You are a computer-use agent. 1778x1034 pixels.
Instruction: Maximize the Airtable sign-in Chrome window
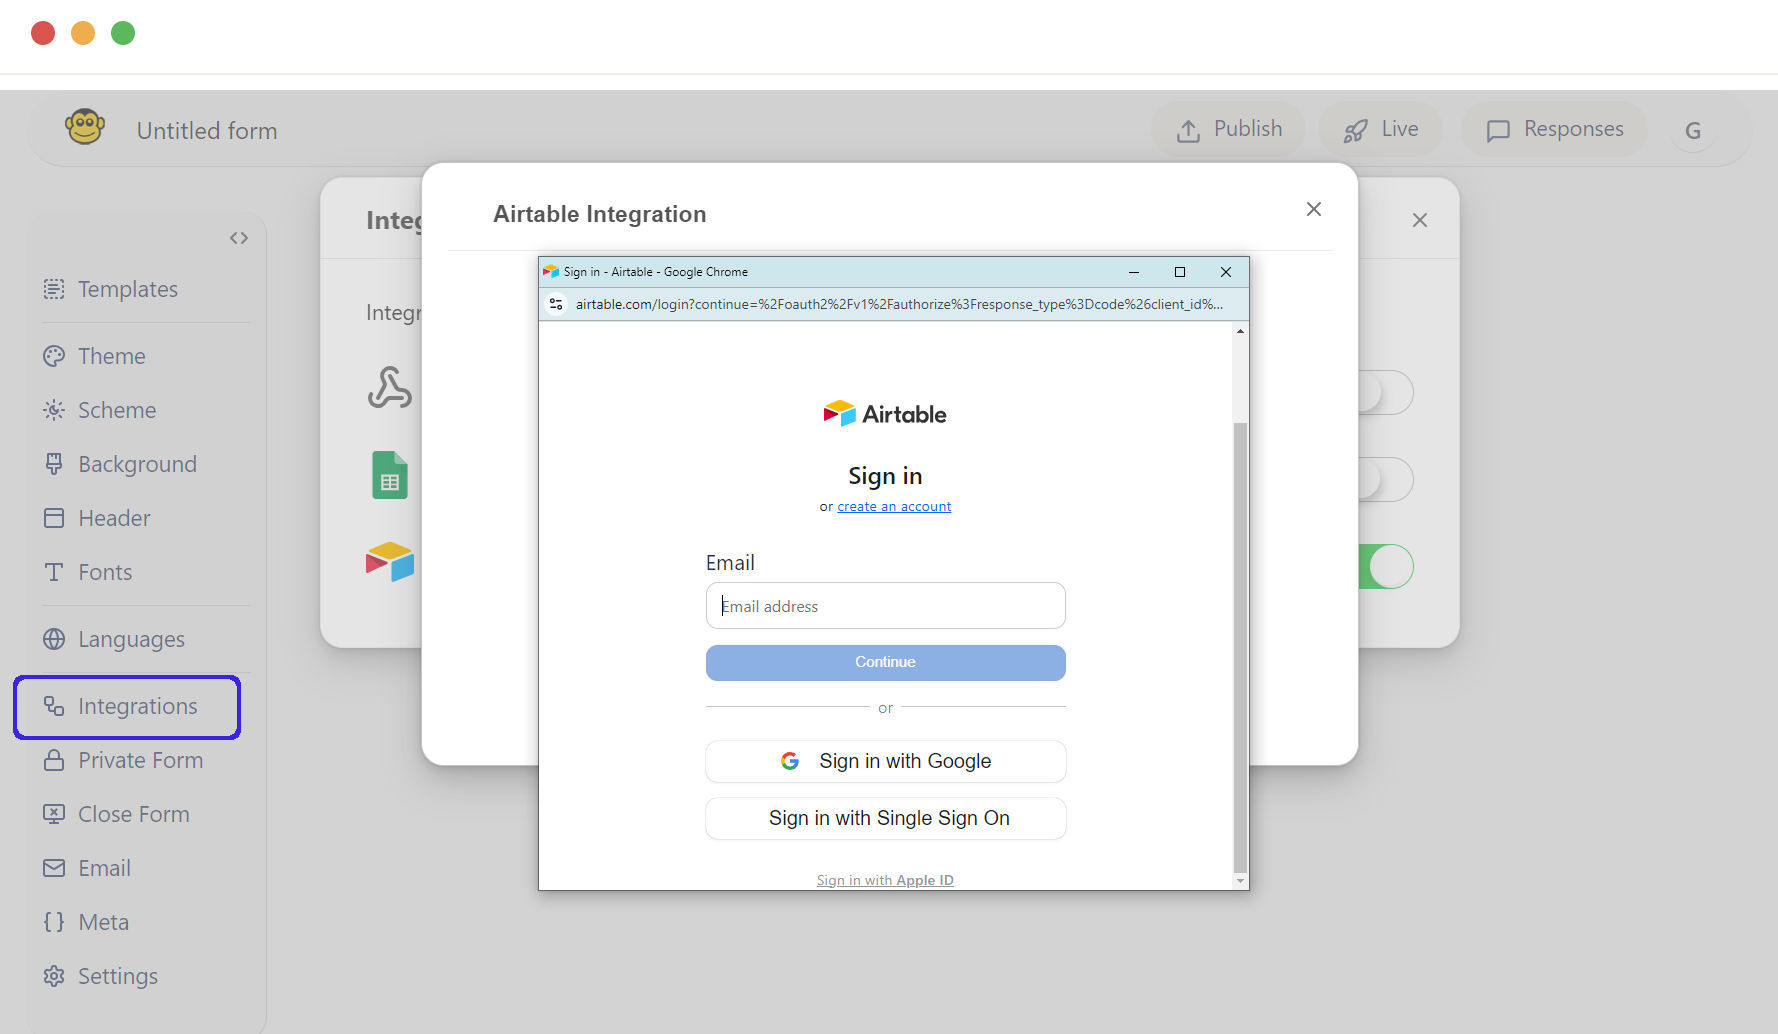pyautogui.click(x=1180, y=272)
